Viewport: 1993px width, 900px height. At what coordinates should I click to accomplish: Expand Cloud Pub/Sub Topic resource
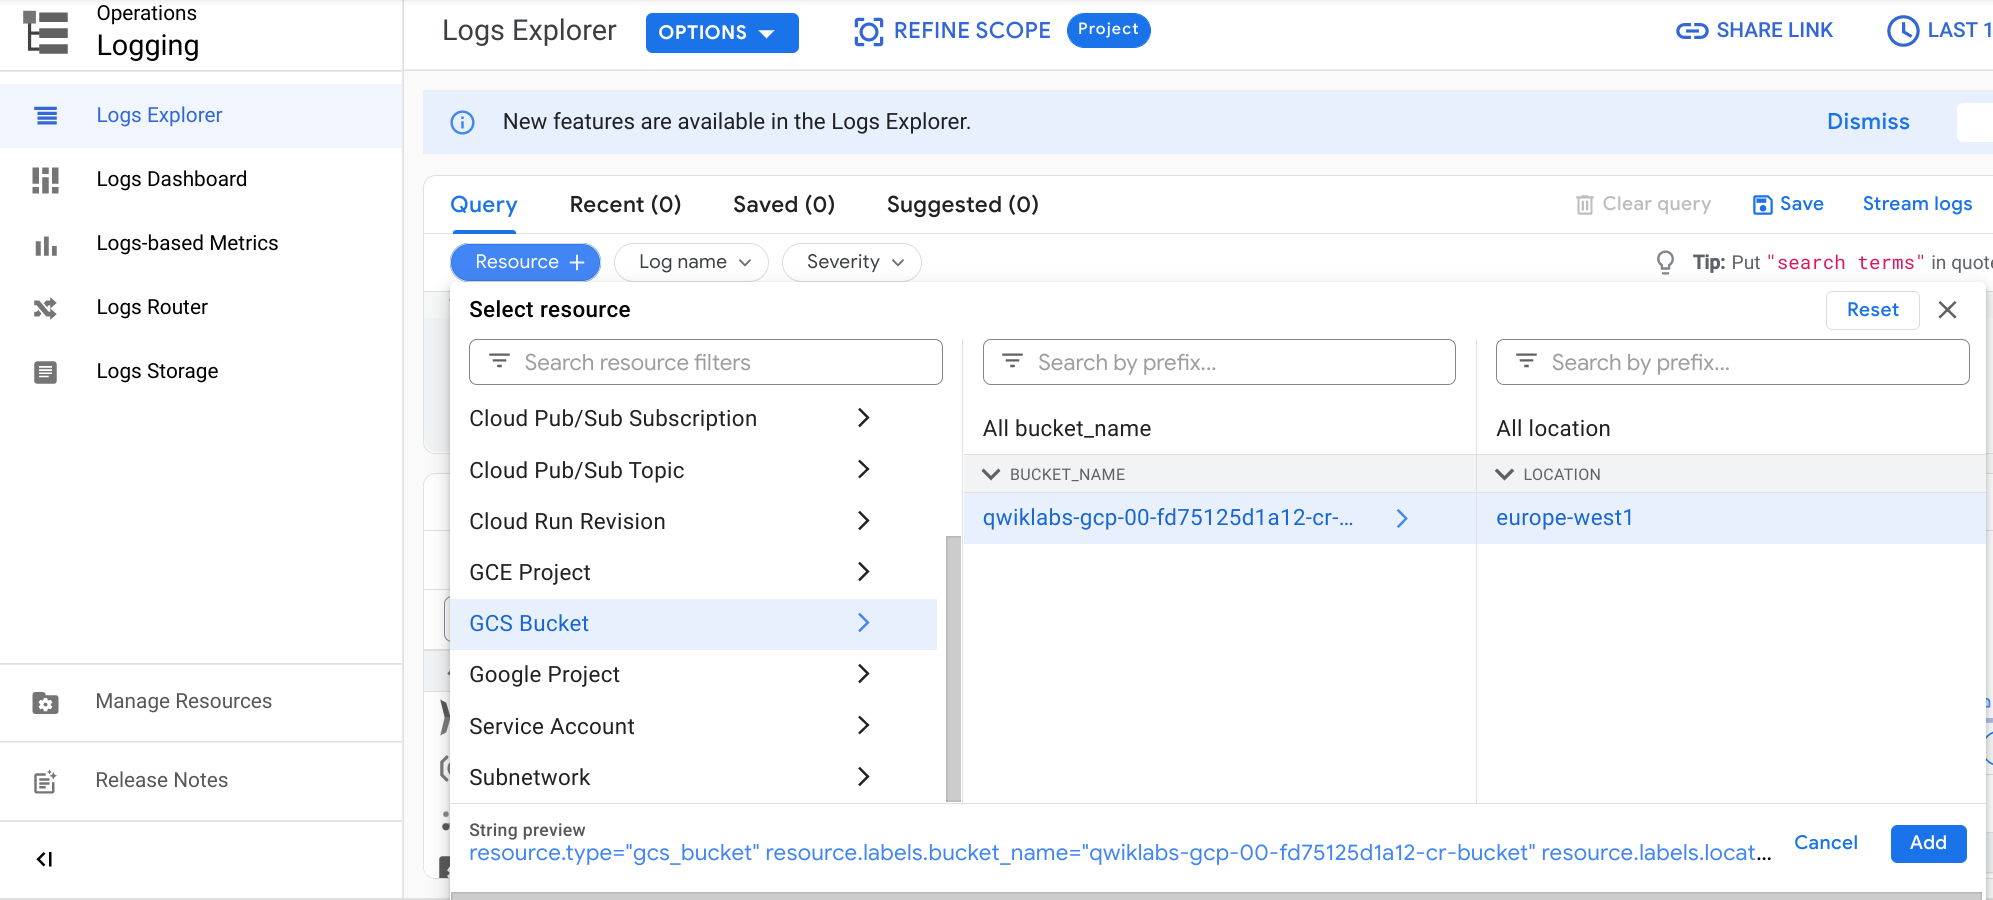[x=864, y=469]
